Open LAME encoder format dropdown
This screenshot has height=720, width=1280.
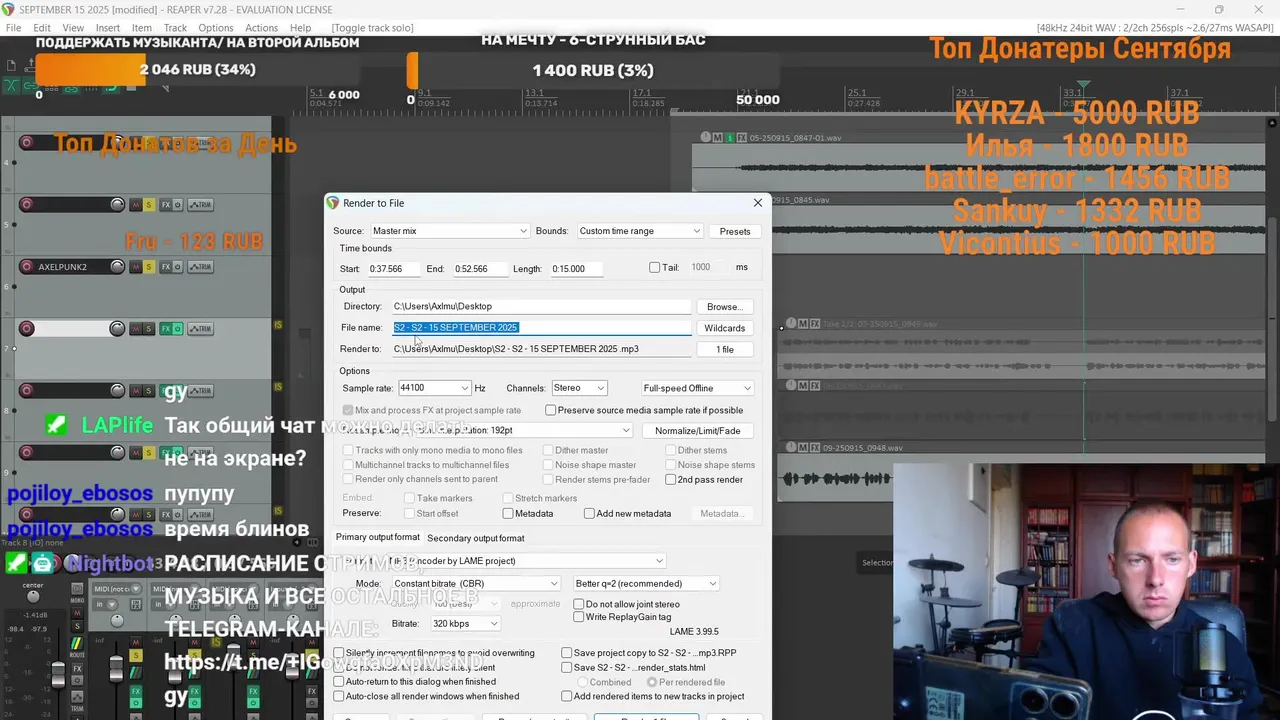coord(525,561)
